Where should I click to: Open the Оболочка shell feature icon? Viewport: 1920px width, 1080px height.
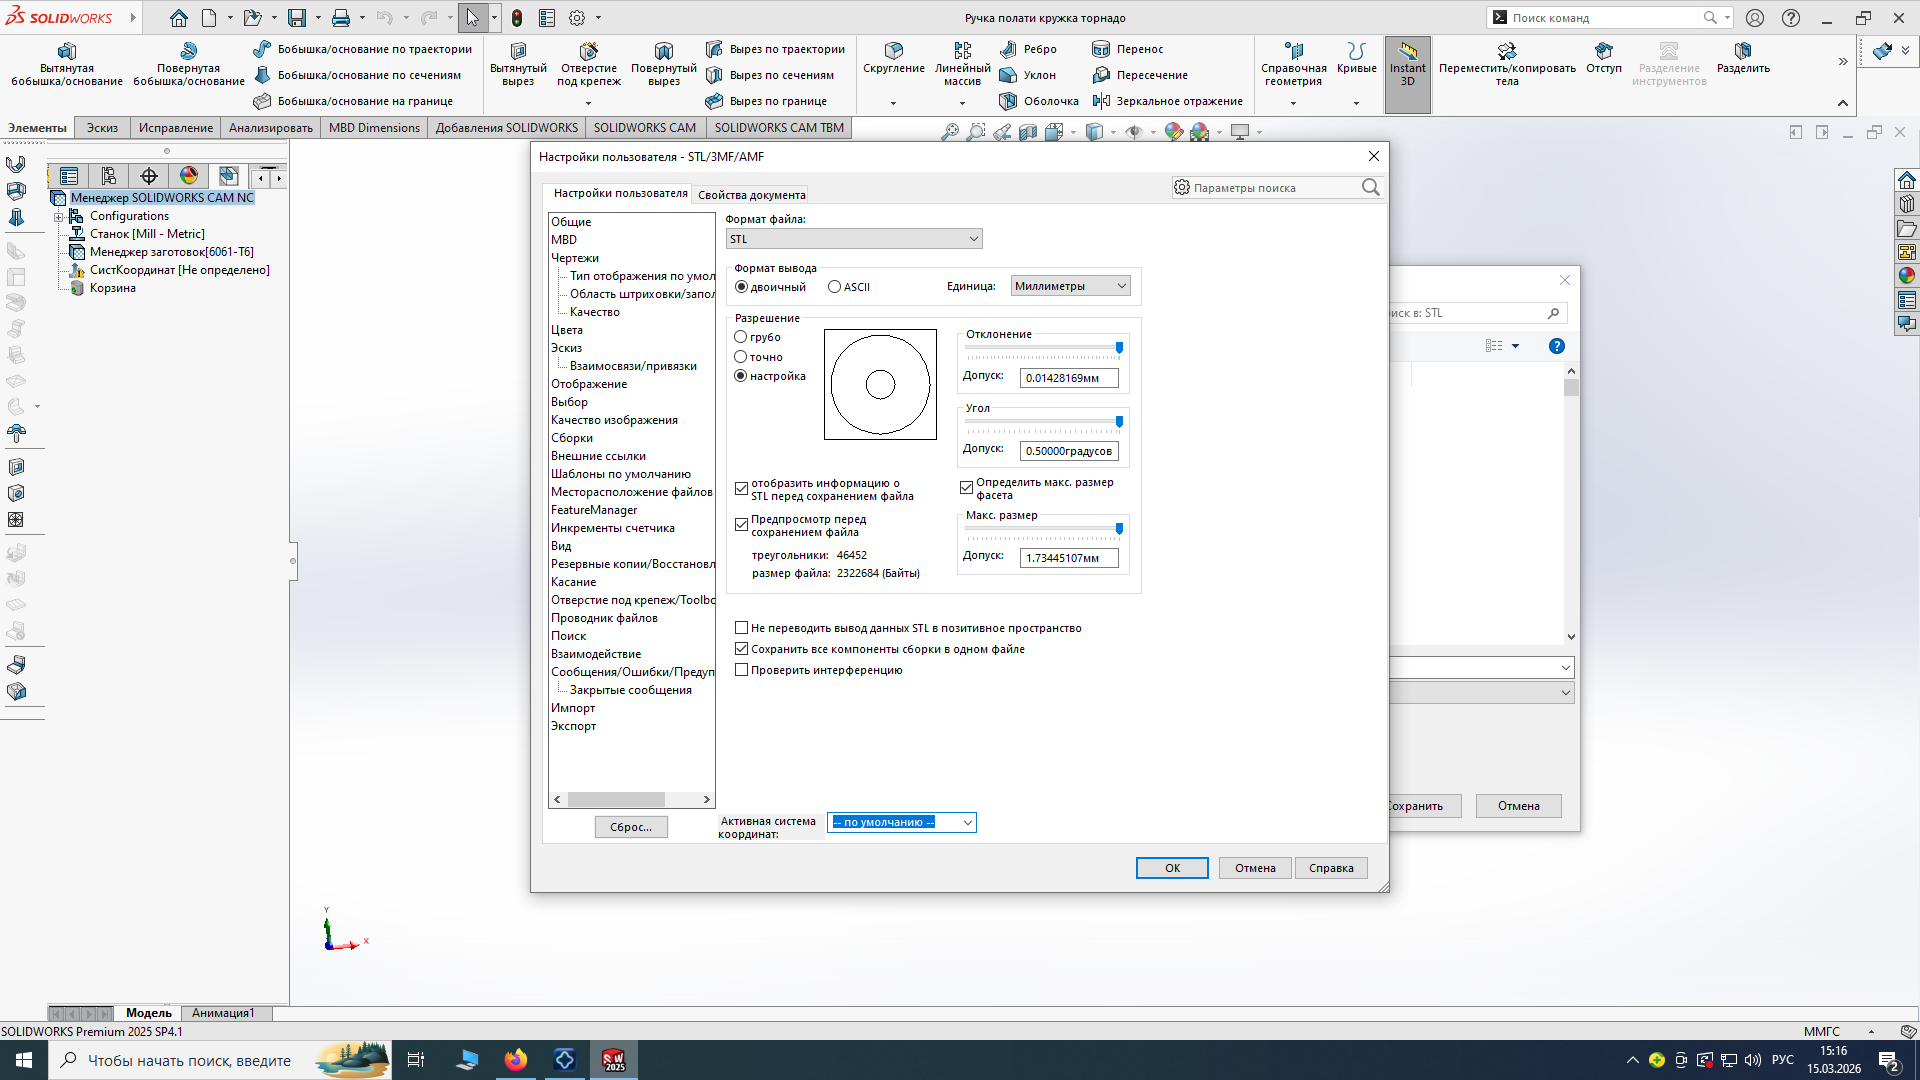point(1008,101)
